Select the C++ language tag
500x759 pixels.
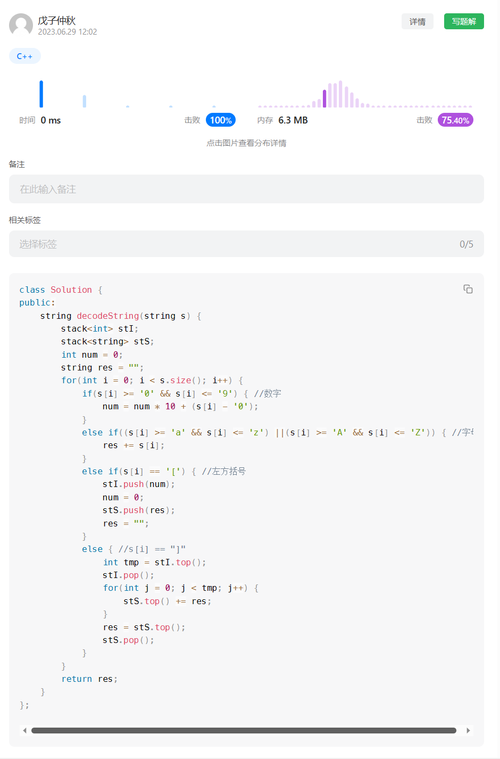25,56
